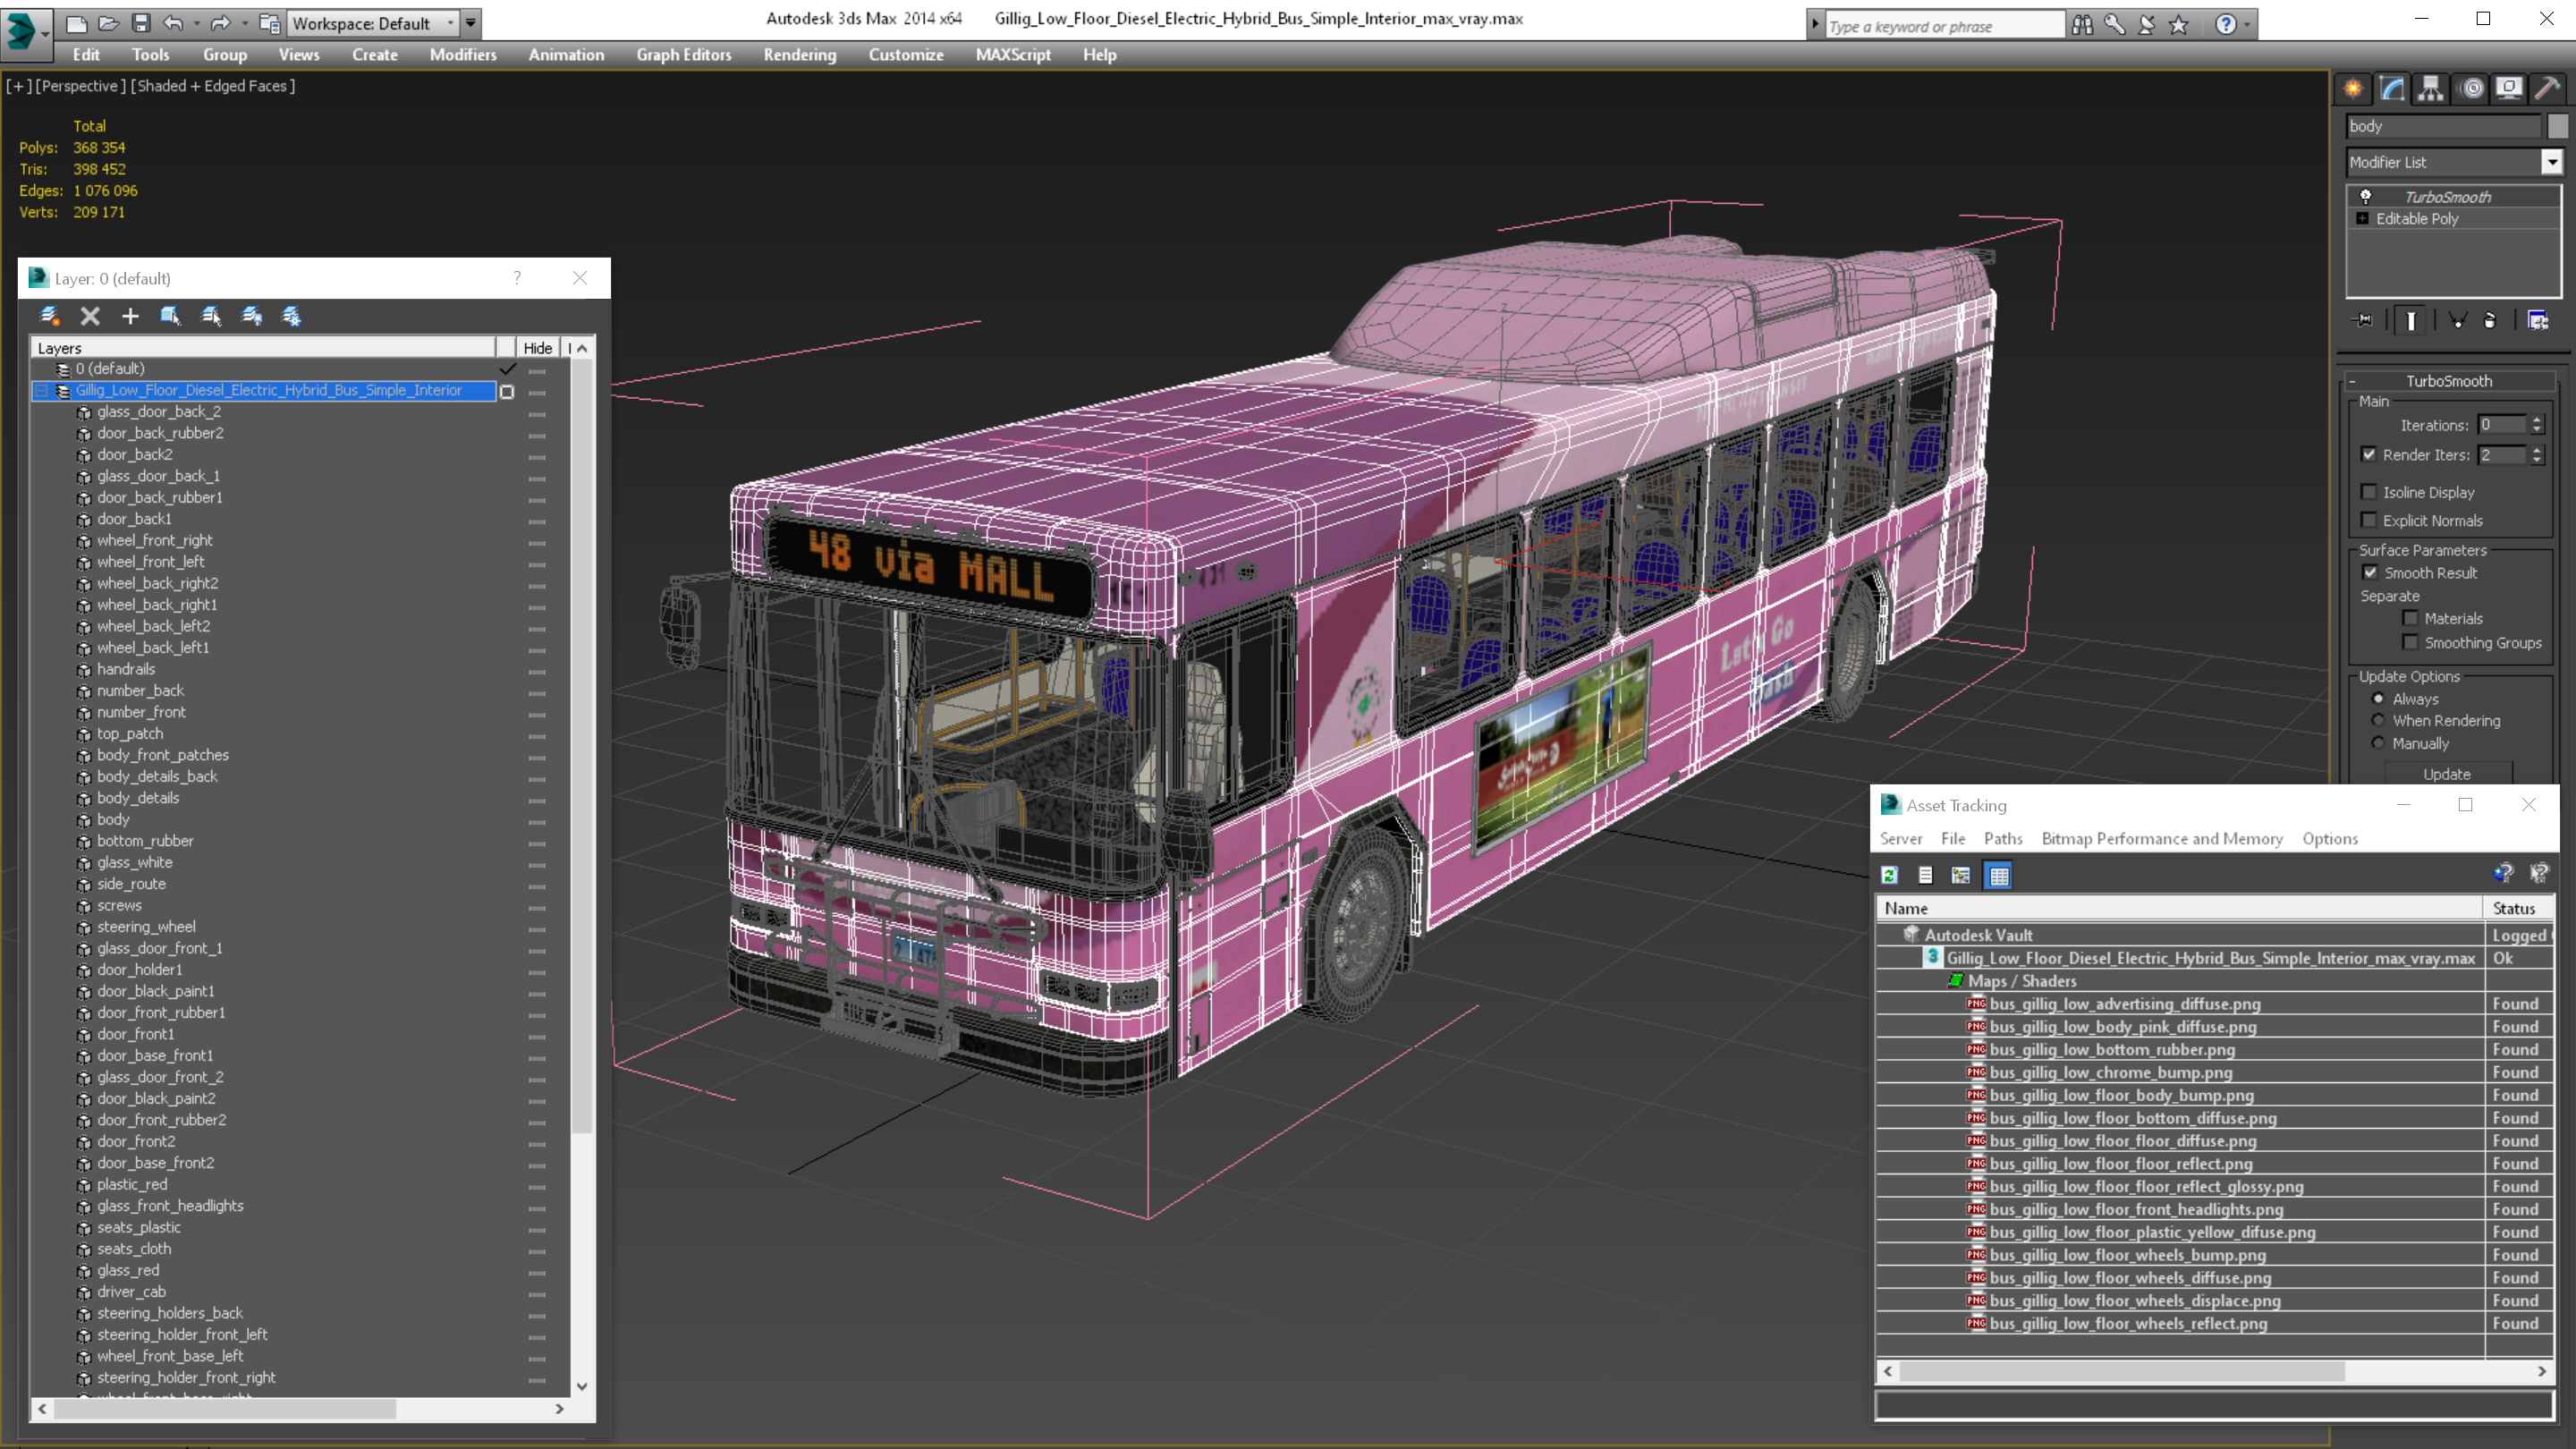The image size is (2576, 1449).
Task: Enable Separate by Smoothing Groups checkbox
Action: pos(2410,642)
